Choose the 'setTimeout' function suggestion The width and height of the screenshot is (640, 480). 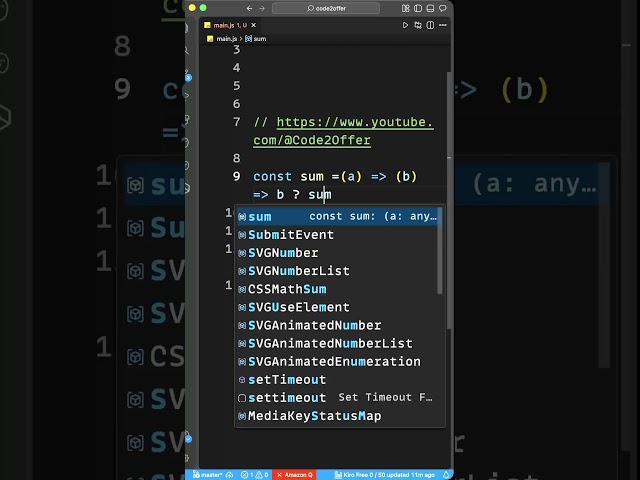[338, 380]
